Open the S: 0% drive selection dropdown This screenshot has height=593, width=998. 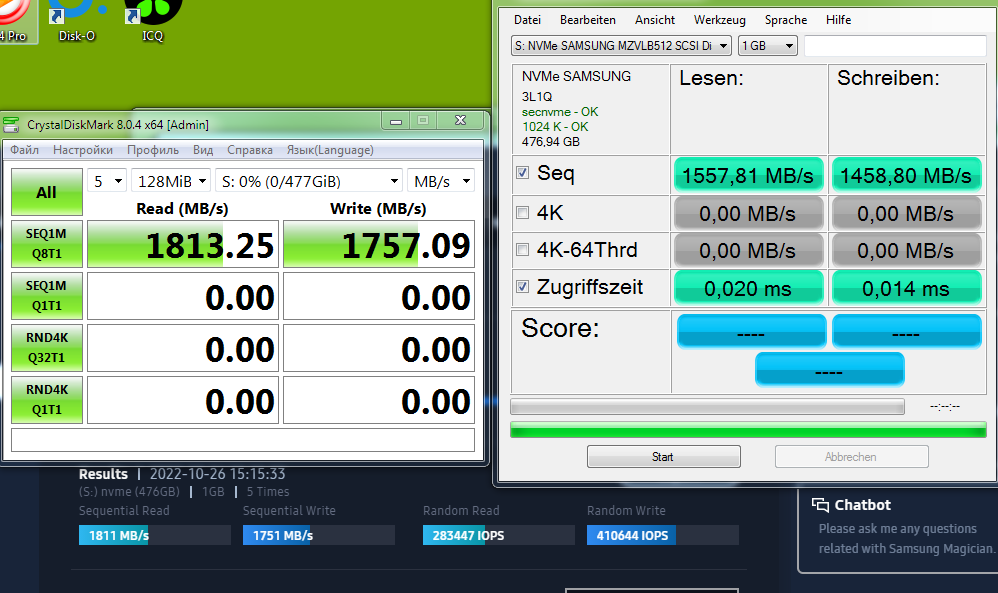tap(309, 181)
